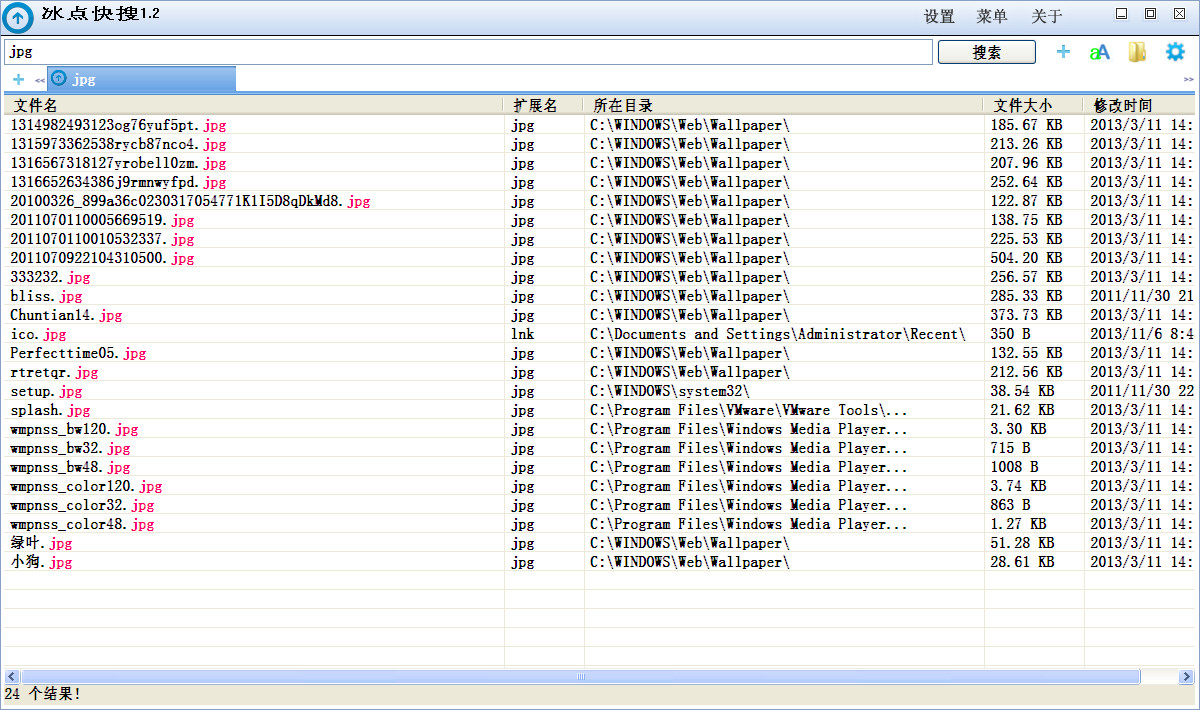
Task: Select file setup.jpg
Action: pyautogui.click(x=46, y=391)
